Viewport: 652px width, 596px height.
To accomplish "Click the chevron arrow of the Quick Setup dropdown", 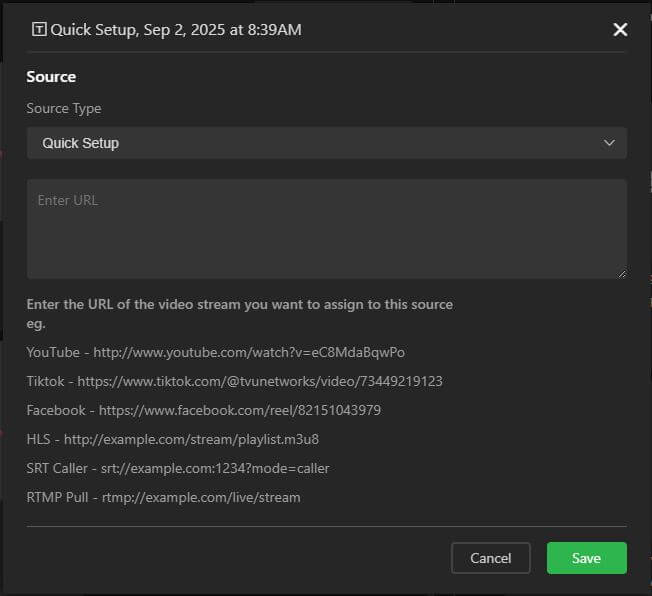I will click(609, 143).
